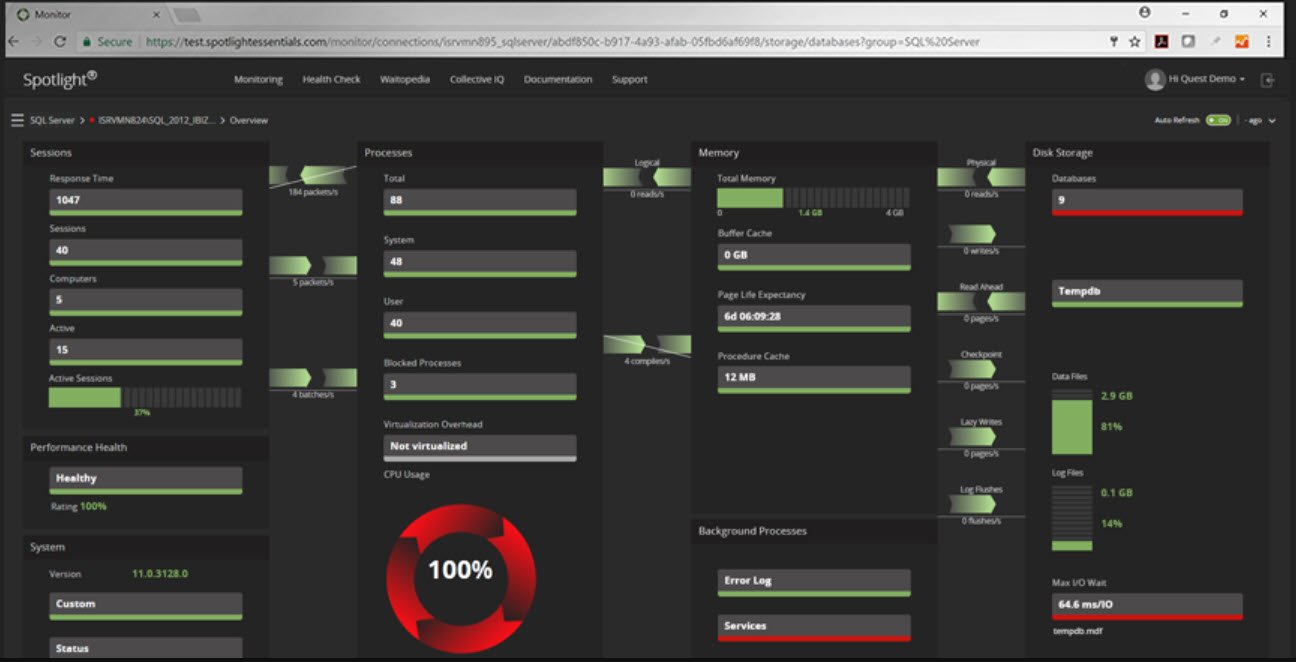
Task: Click the saved-password key icon in address bar
Action: click(x=1114, y=42)
